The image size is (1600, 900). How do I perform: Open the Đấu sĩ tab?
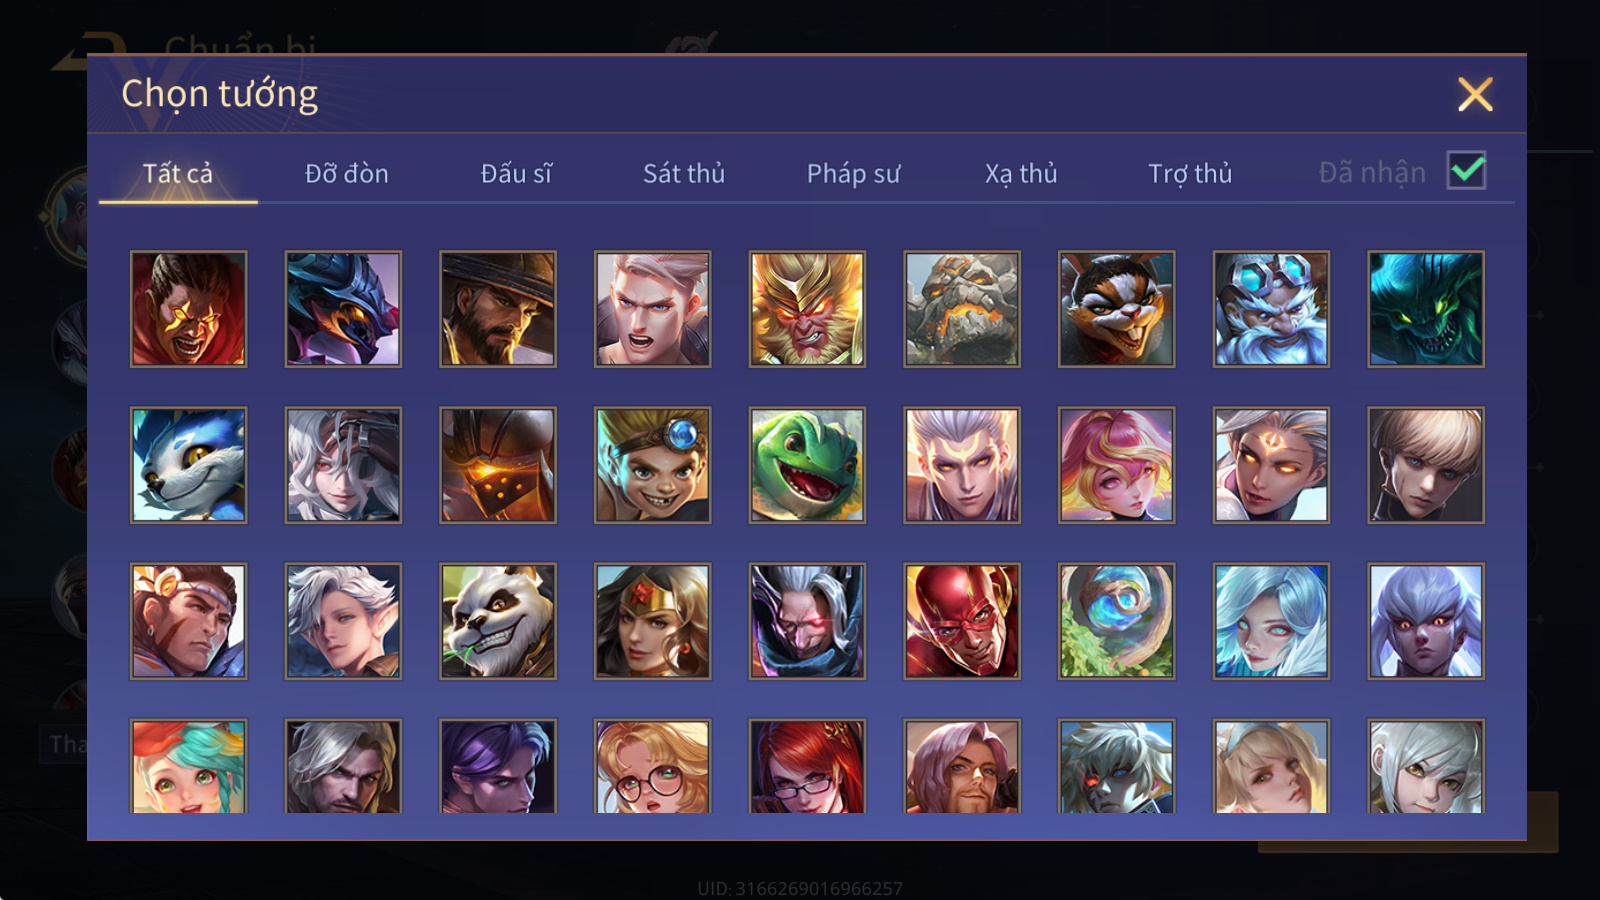[516, 174]
